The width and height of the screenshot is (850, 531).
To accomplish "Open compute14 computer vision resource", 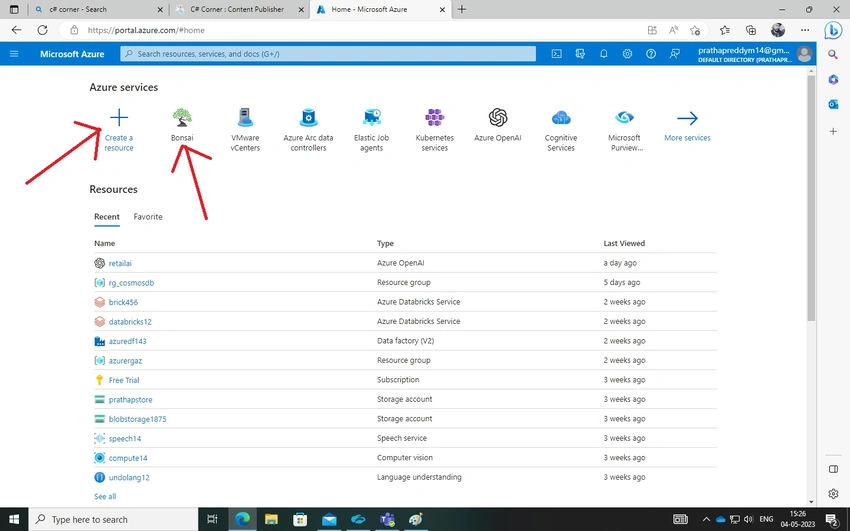I will tap(128, 458).
